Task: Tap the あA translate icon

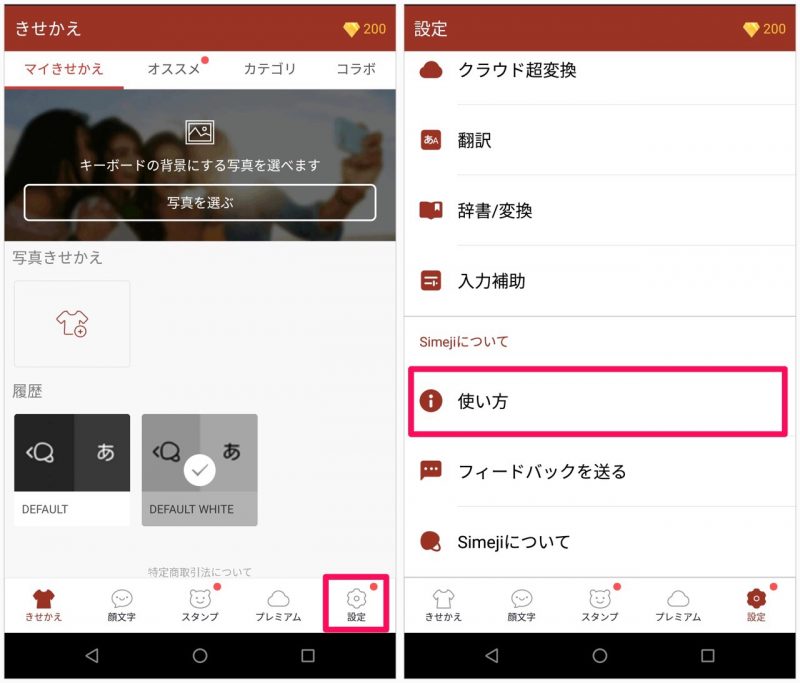Action: click(431, 140)
